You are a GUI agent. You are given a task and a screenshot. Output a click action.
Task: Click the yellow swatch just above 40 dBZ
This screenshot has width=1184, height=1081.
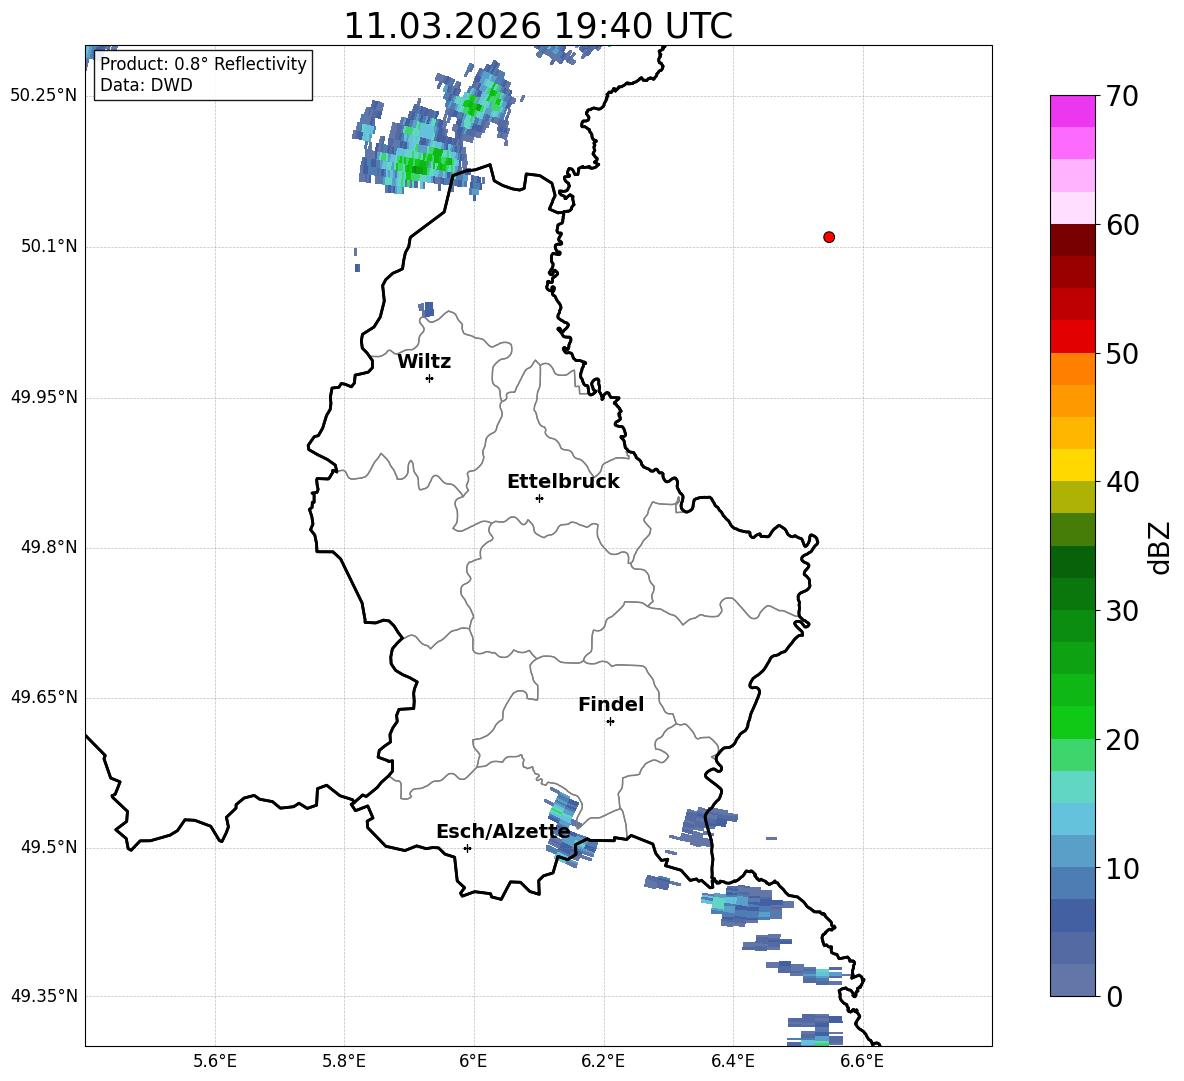pos(1072,465)
